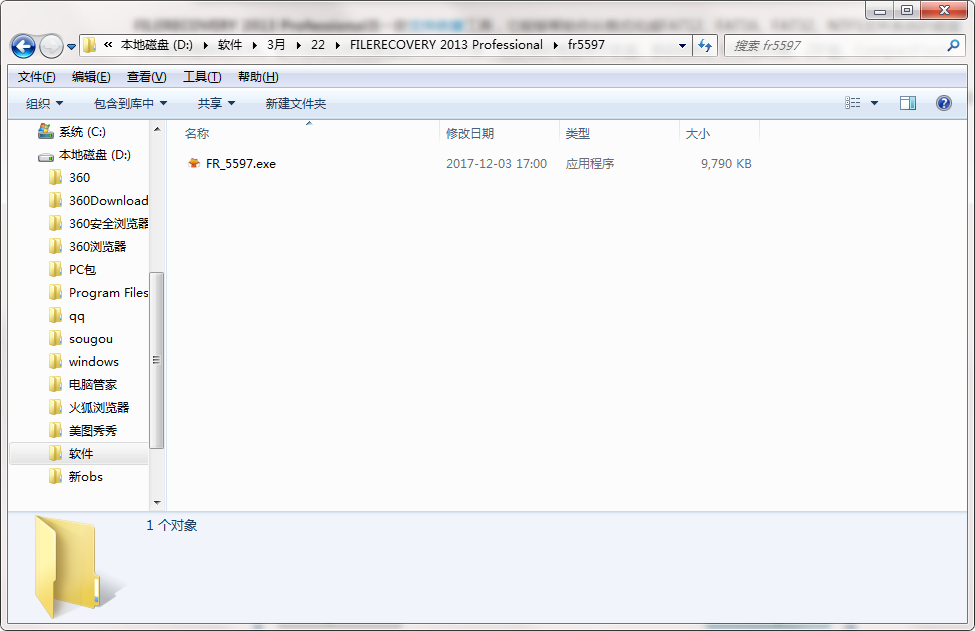
Task: Open the 文件(F) menu
Action: coord(37,76)
